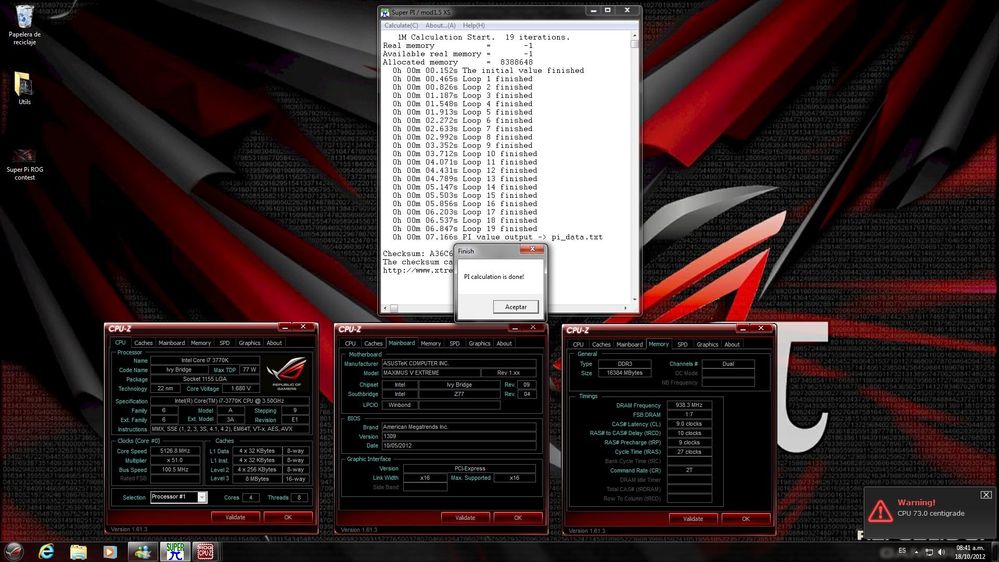Click Validate in left CPU-Z window
This screenshot has width=999, height=562.
point(235,517)
